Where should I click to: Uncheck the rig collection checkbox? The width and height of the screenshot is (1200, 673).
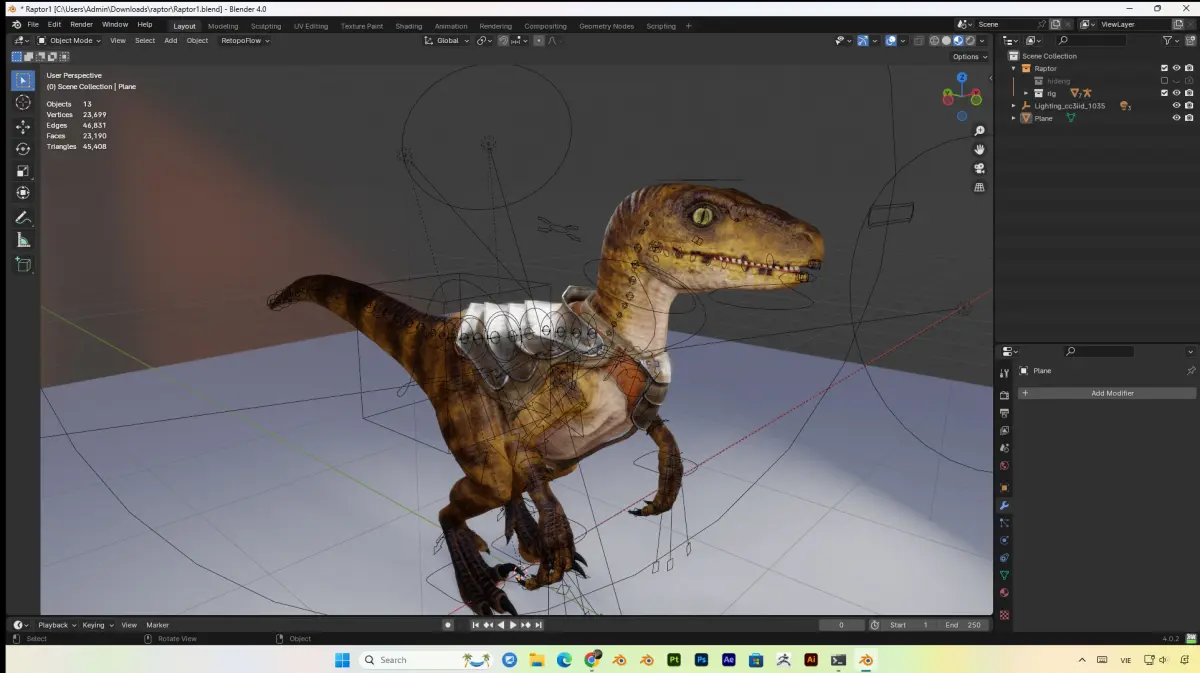[1164, 93]
